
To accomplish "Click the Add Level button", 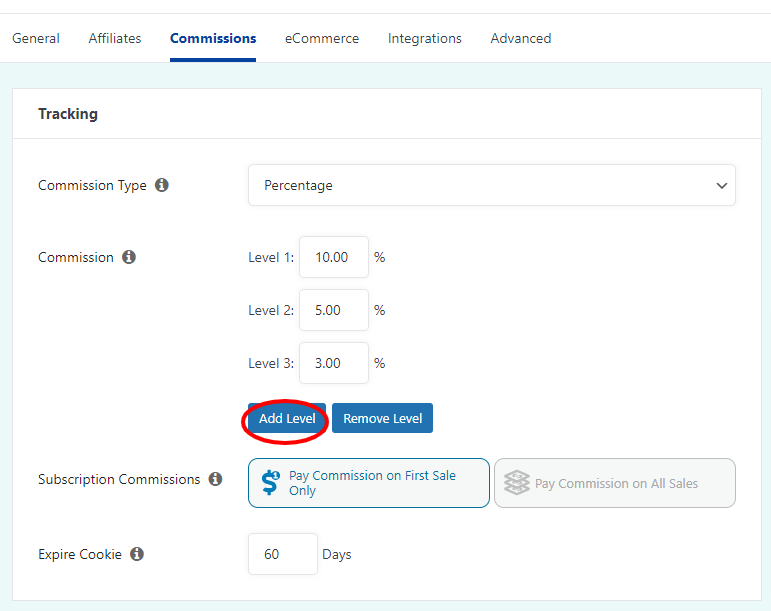I will tap(287, 418).
